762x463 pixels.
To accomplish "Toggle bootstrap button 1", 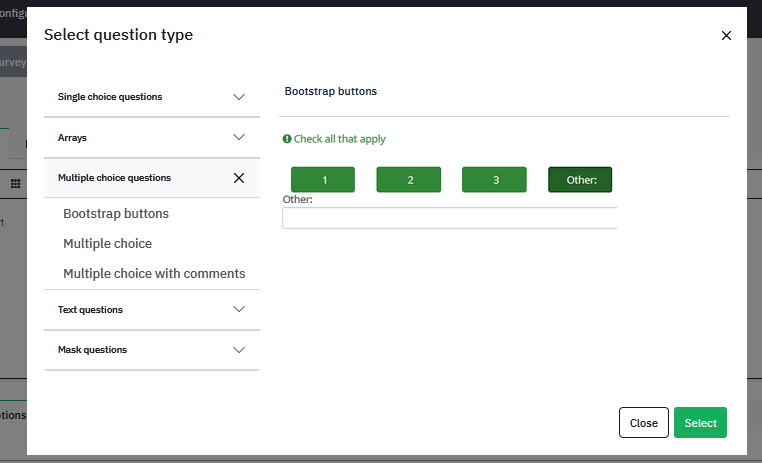I will tap(323, 180).
